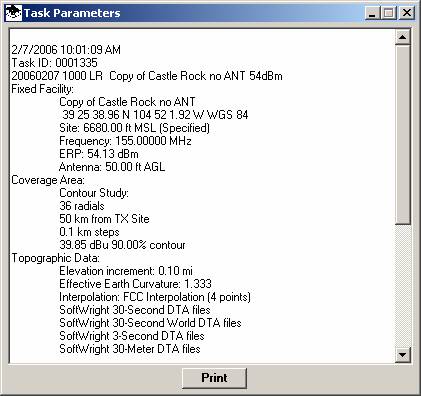Click SoftWright 30-Second World DTA files
Screen dimensions: 421x396
[150, 323]
